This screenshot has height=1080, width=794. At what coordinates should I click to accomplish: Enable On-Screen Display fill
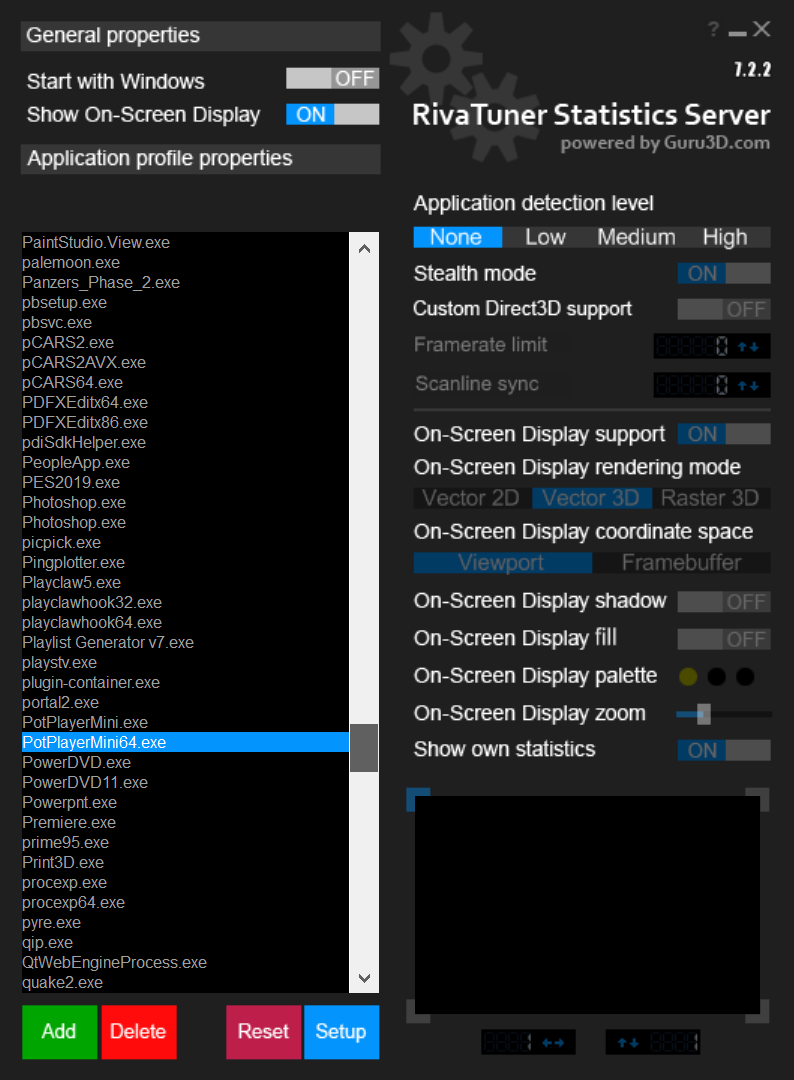tap(724, 639)
